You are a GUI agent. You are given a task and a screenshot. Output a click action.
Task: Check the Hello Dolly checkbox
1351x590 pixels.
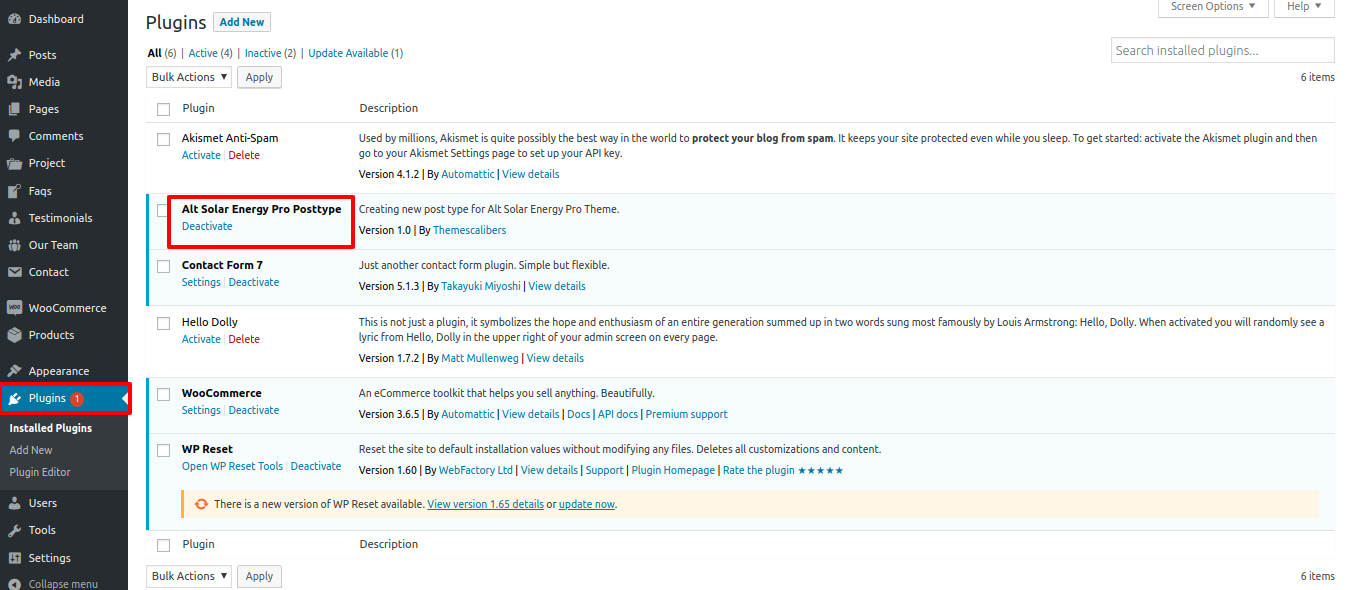click(163, 323)
